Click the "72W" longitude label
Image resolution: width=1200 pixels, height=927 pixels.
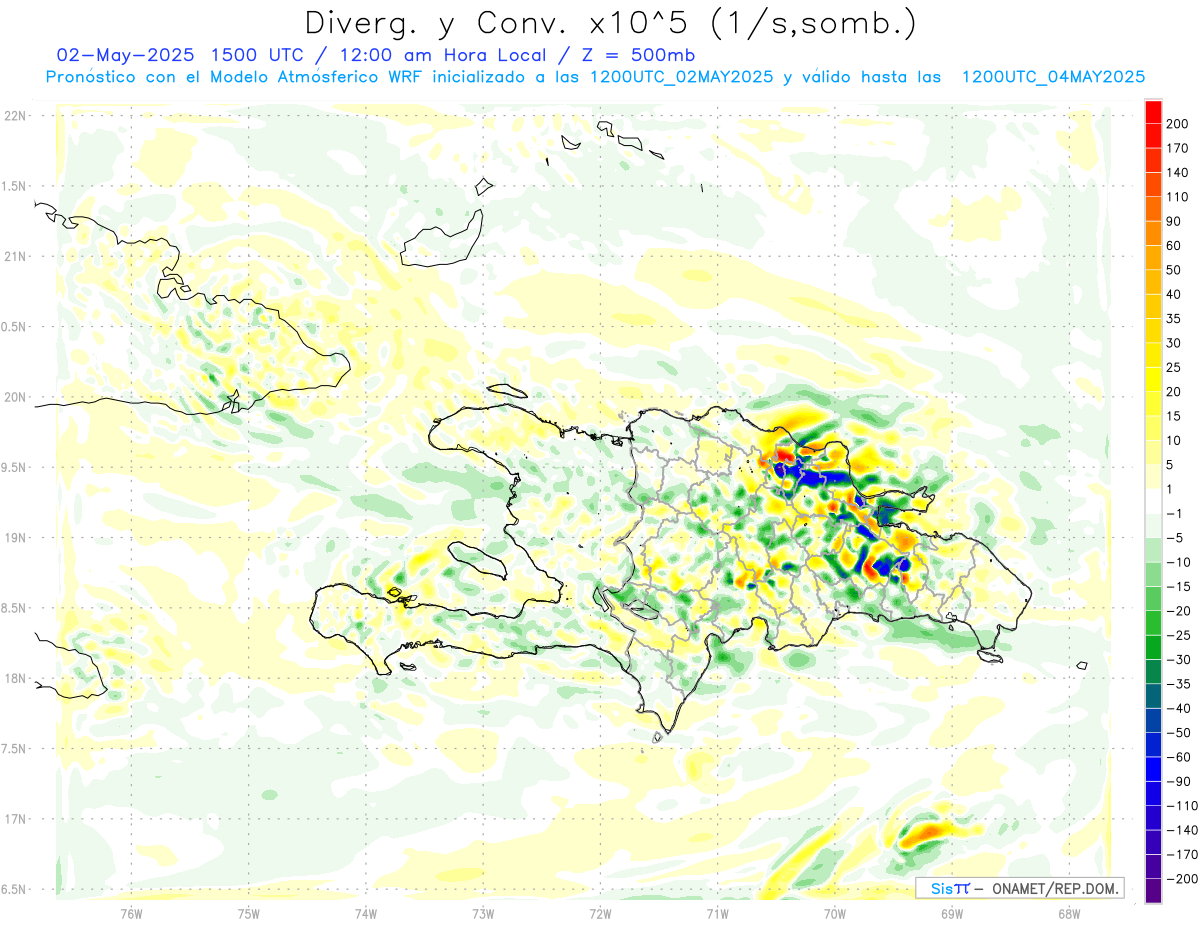click(600, 914)
